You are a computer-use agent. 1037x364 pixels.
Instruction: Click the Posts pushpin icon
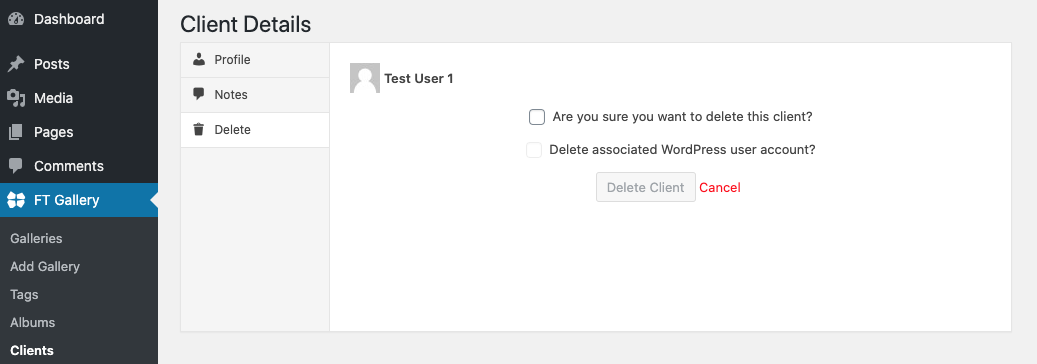(16, 64)
